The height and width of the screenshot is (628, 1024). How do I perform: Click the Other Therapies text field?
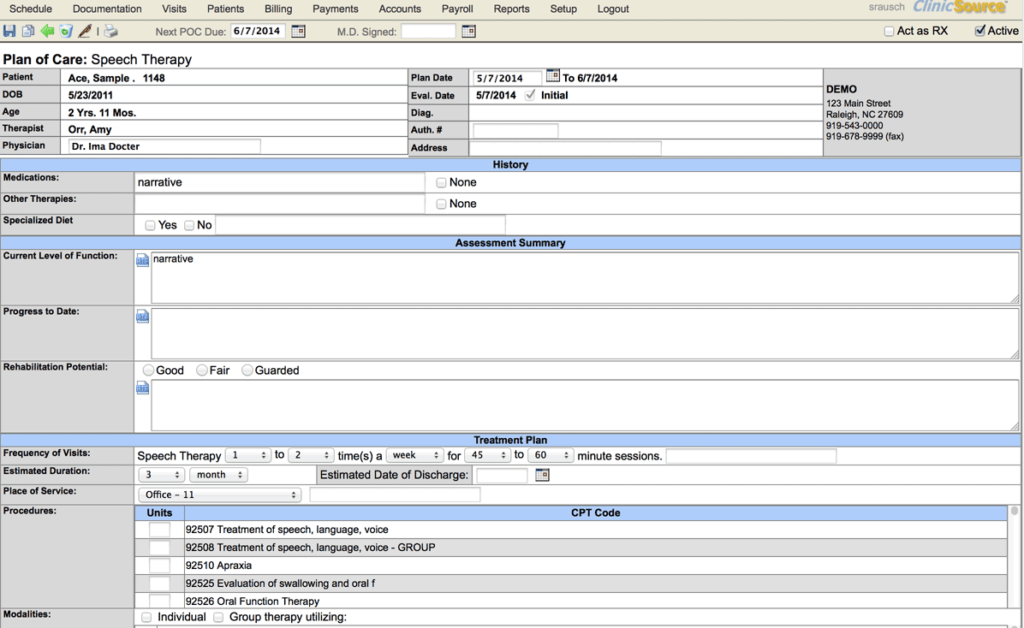pyautogui.click(x=280, y=204)
